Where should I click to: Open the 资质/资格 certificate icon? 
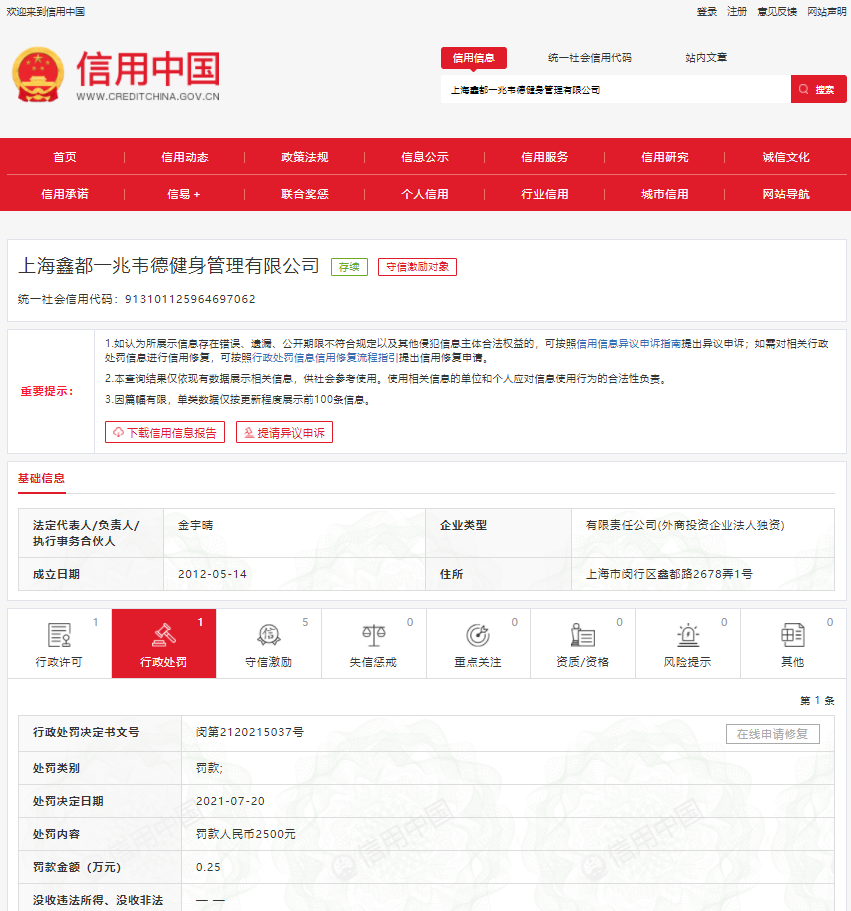pos(582,633)
